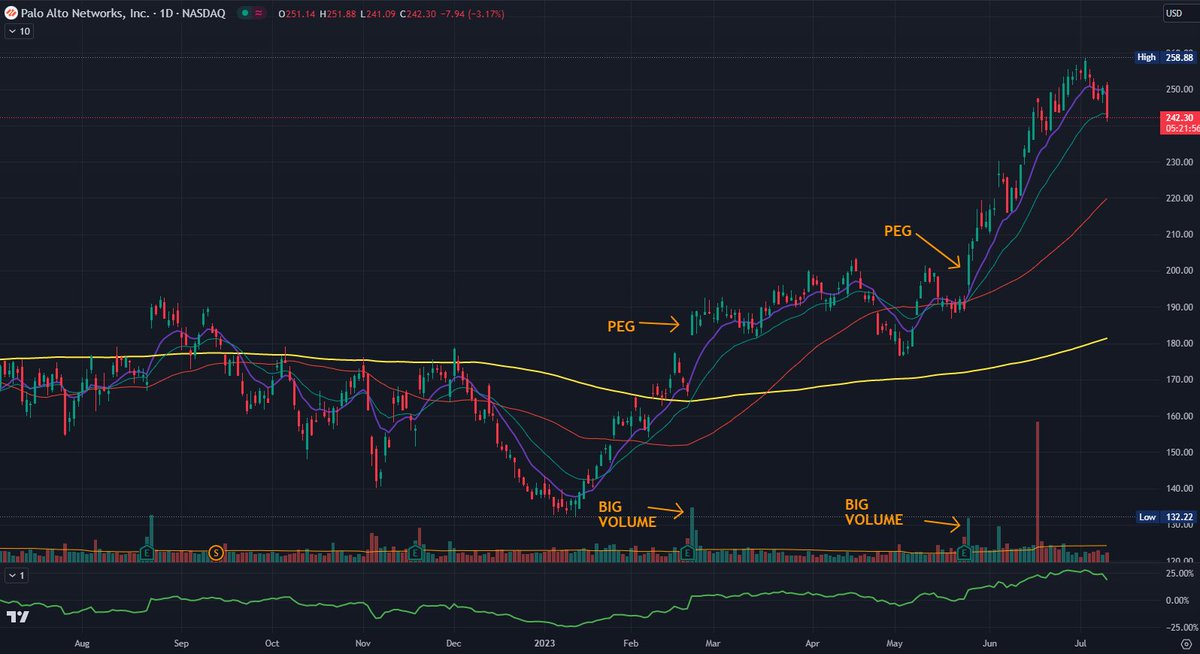
Task: Click the late November earnings E marker
Action: pos(413,552)
